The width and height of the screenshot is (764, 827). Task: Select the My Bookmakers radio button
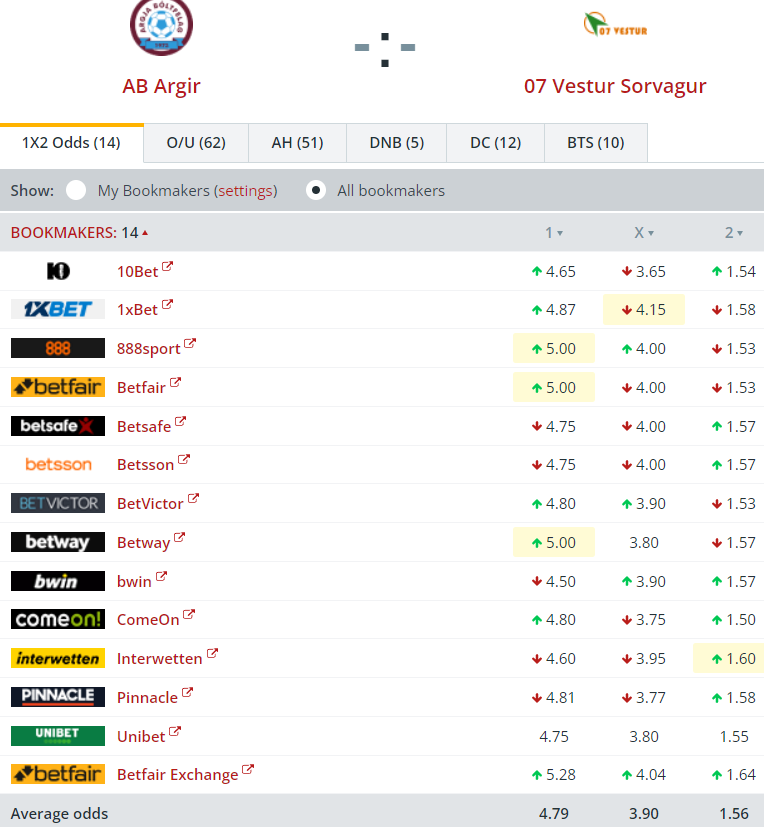76,190
